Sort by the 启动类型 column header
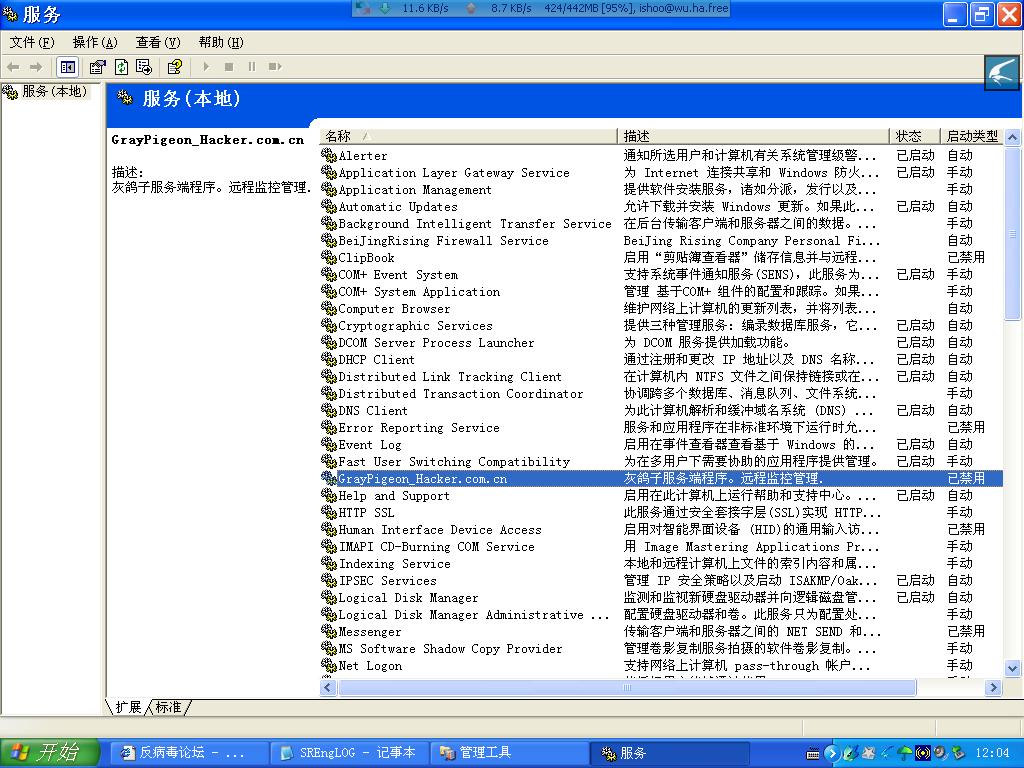 coord(972,136)
